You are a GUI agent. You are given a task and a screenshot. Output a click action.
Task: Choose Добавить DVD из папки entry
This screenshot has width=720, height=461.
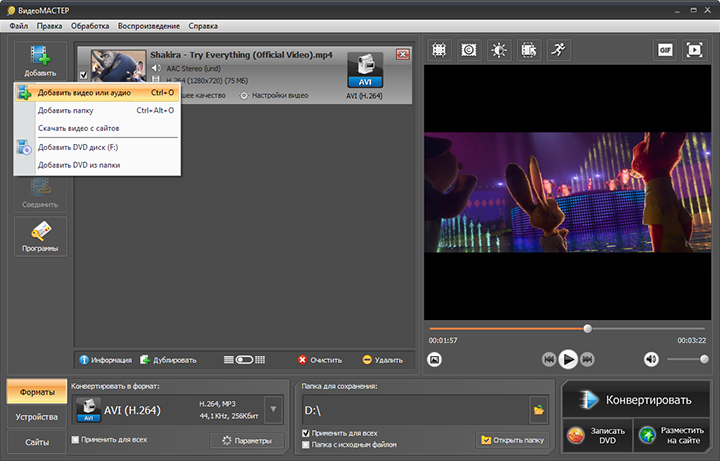click(x=97, y=165)
